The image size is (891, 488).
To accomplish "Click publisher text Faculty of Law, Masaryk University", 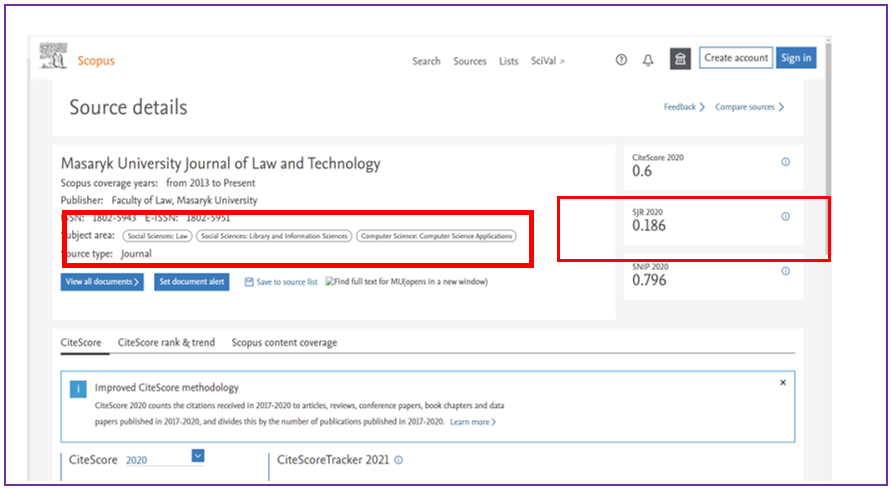I will [x=184, y=201].
